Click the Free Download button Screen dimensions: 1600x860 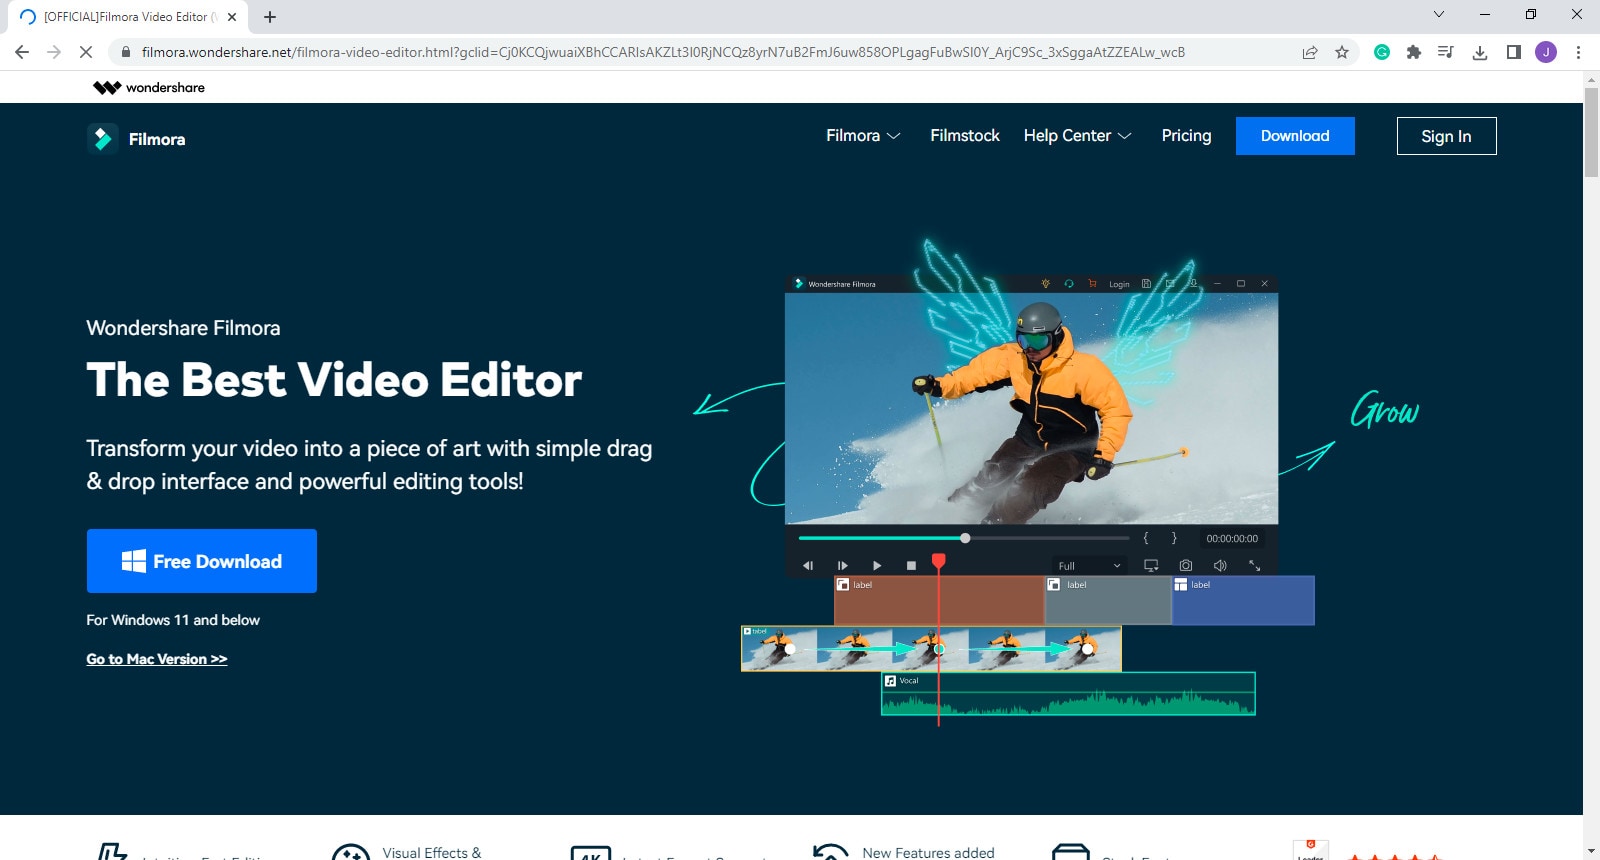click(202, 561)
